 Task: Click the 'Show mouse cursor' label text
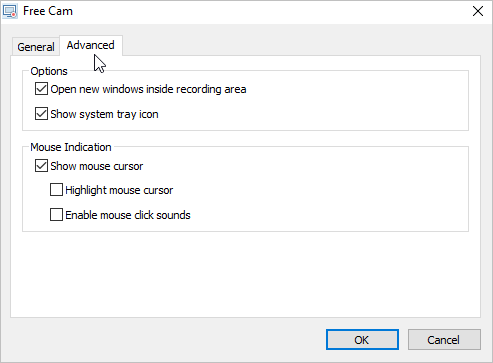coord(97,166)
